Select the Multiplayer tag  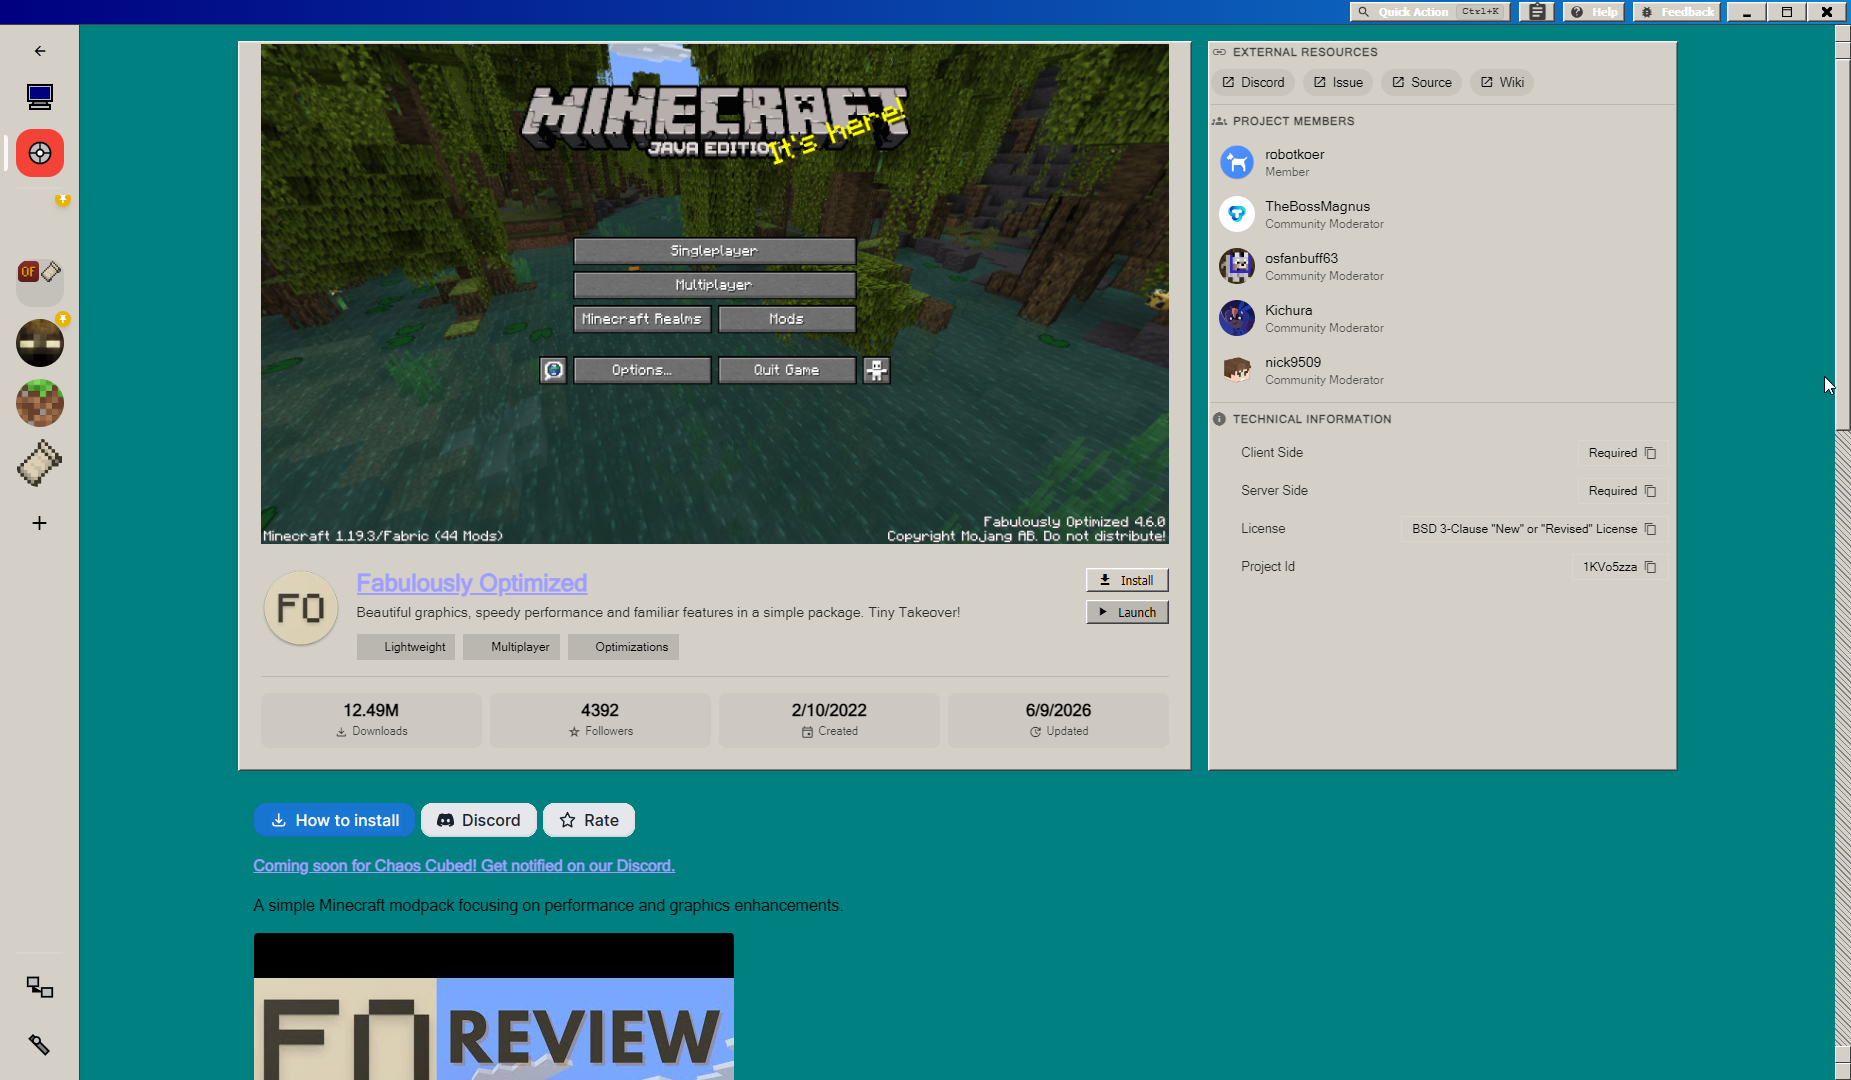pos(511,647)
